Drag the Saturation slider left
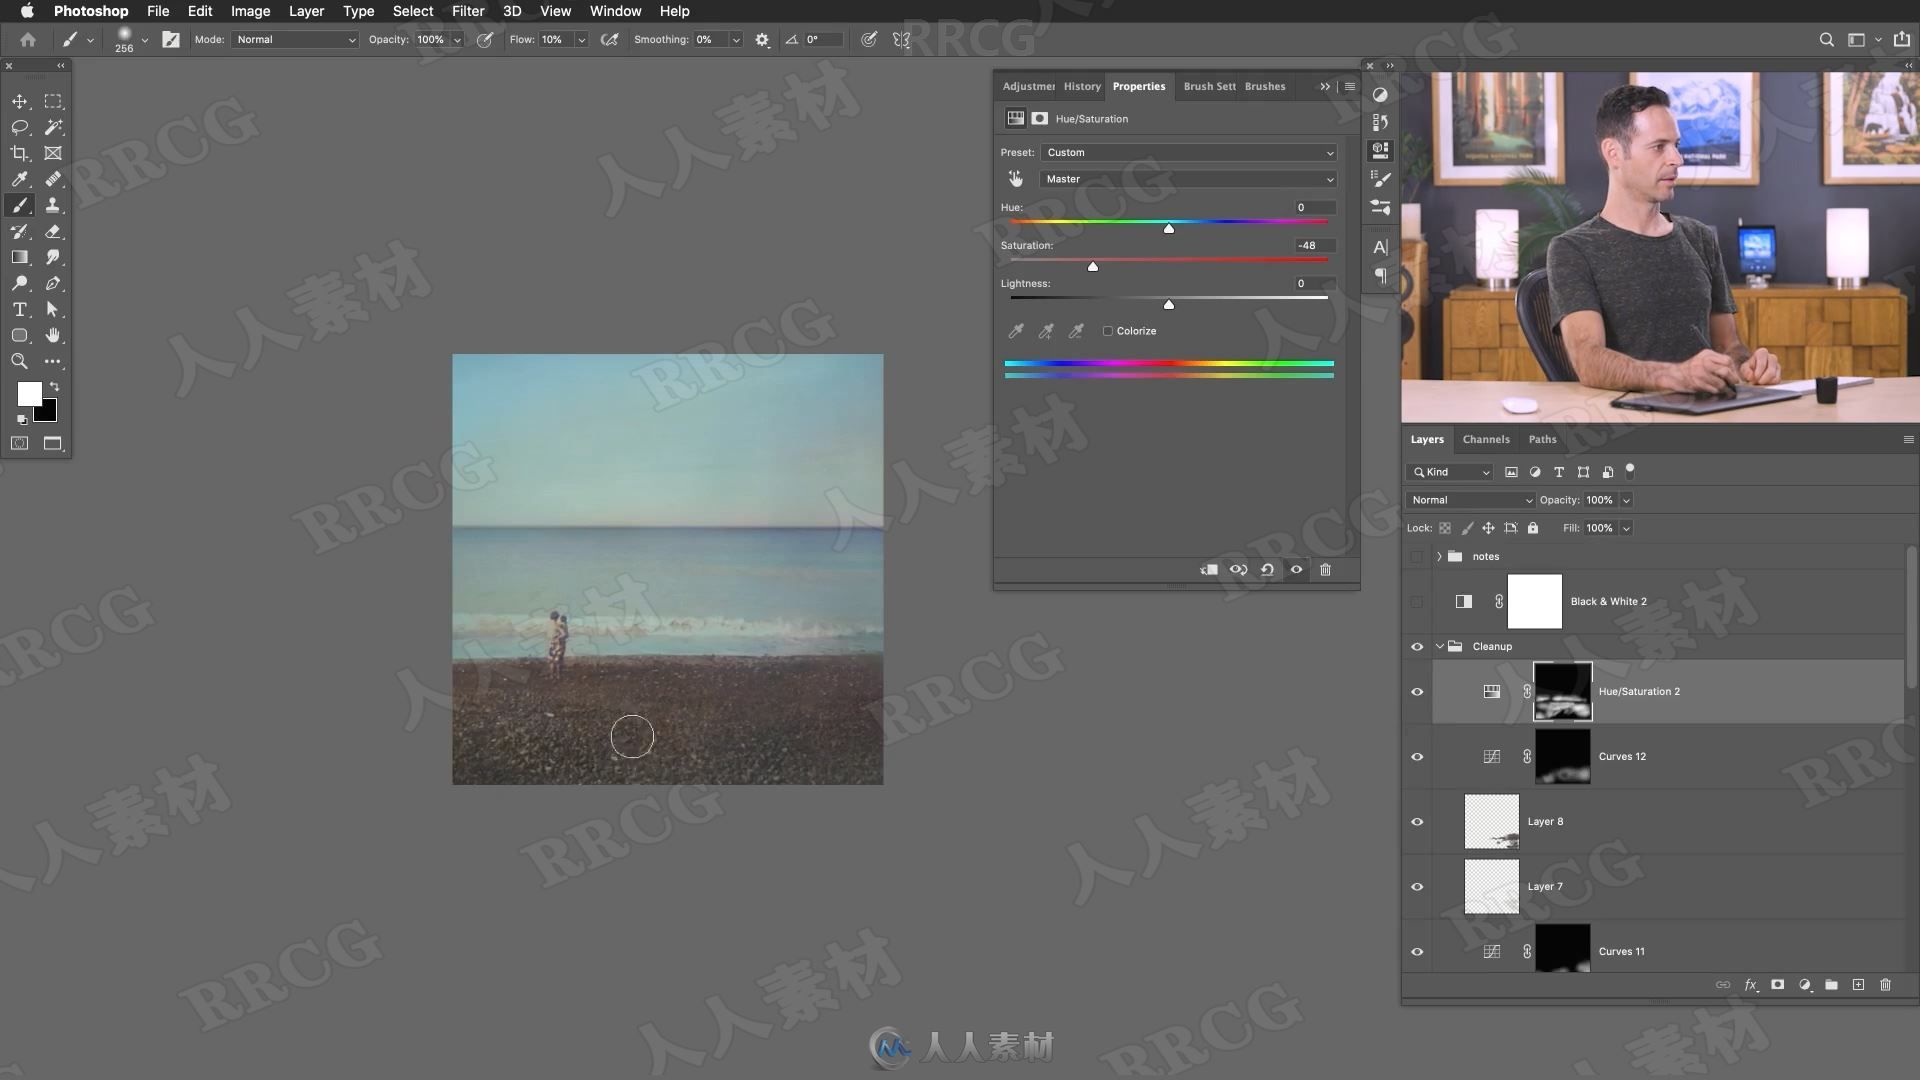The width and height of the screenshot is (1920, 1080). (x=1092, y=266)
